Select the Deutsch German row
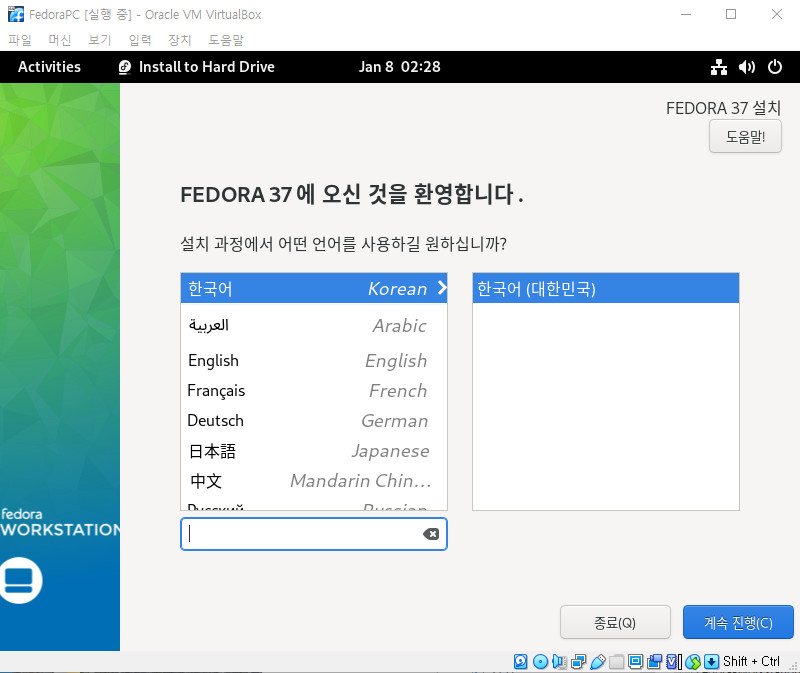The width and height of the screenshot is (800, 673). [x=314, y=420]
